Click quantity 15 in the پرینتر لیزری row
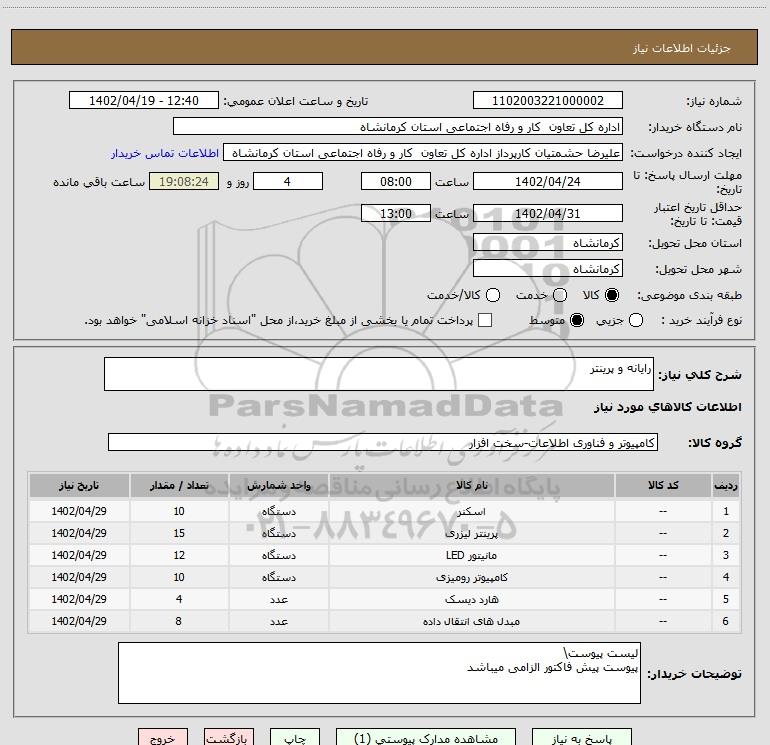770x745 pixels. tap(179, 533)
